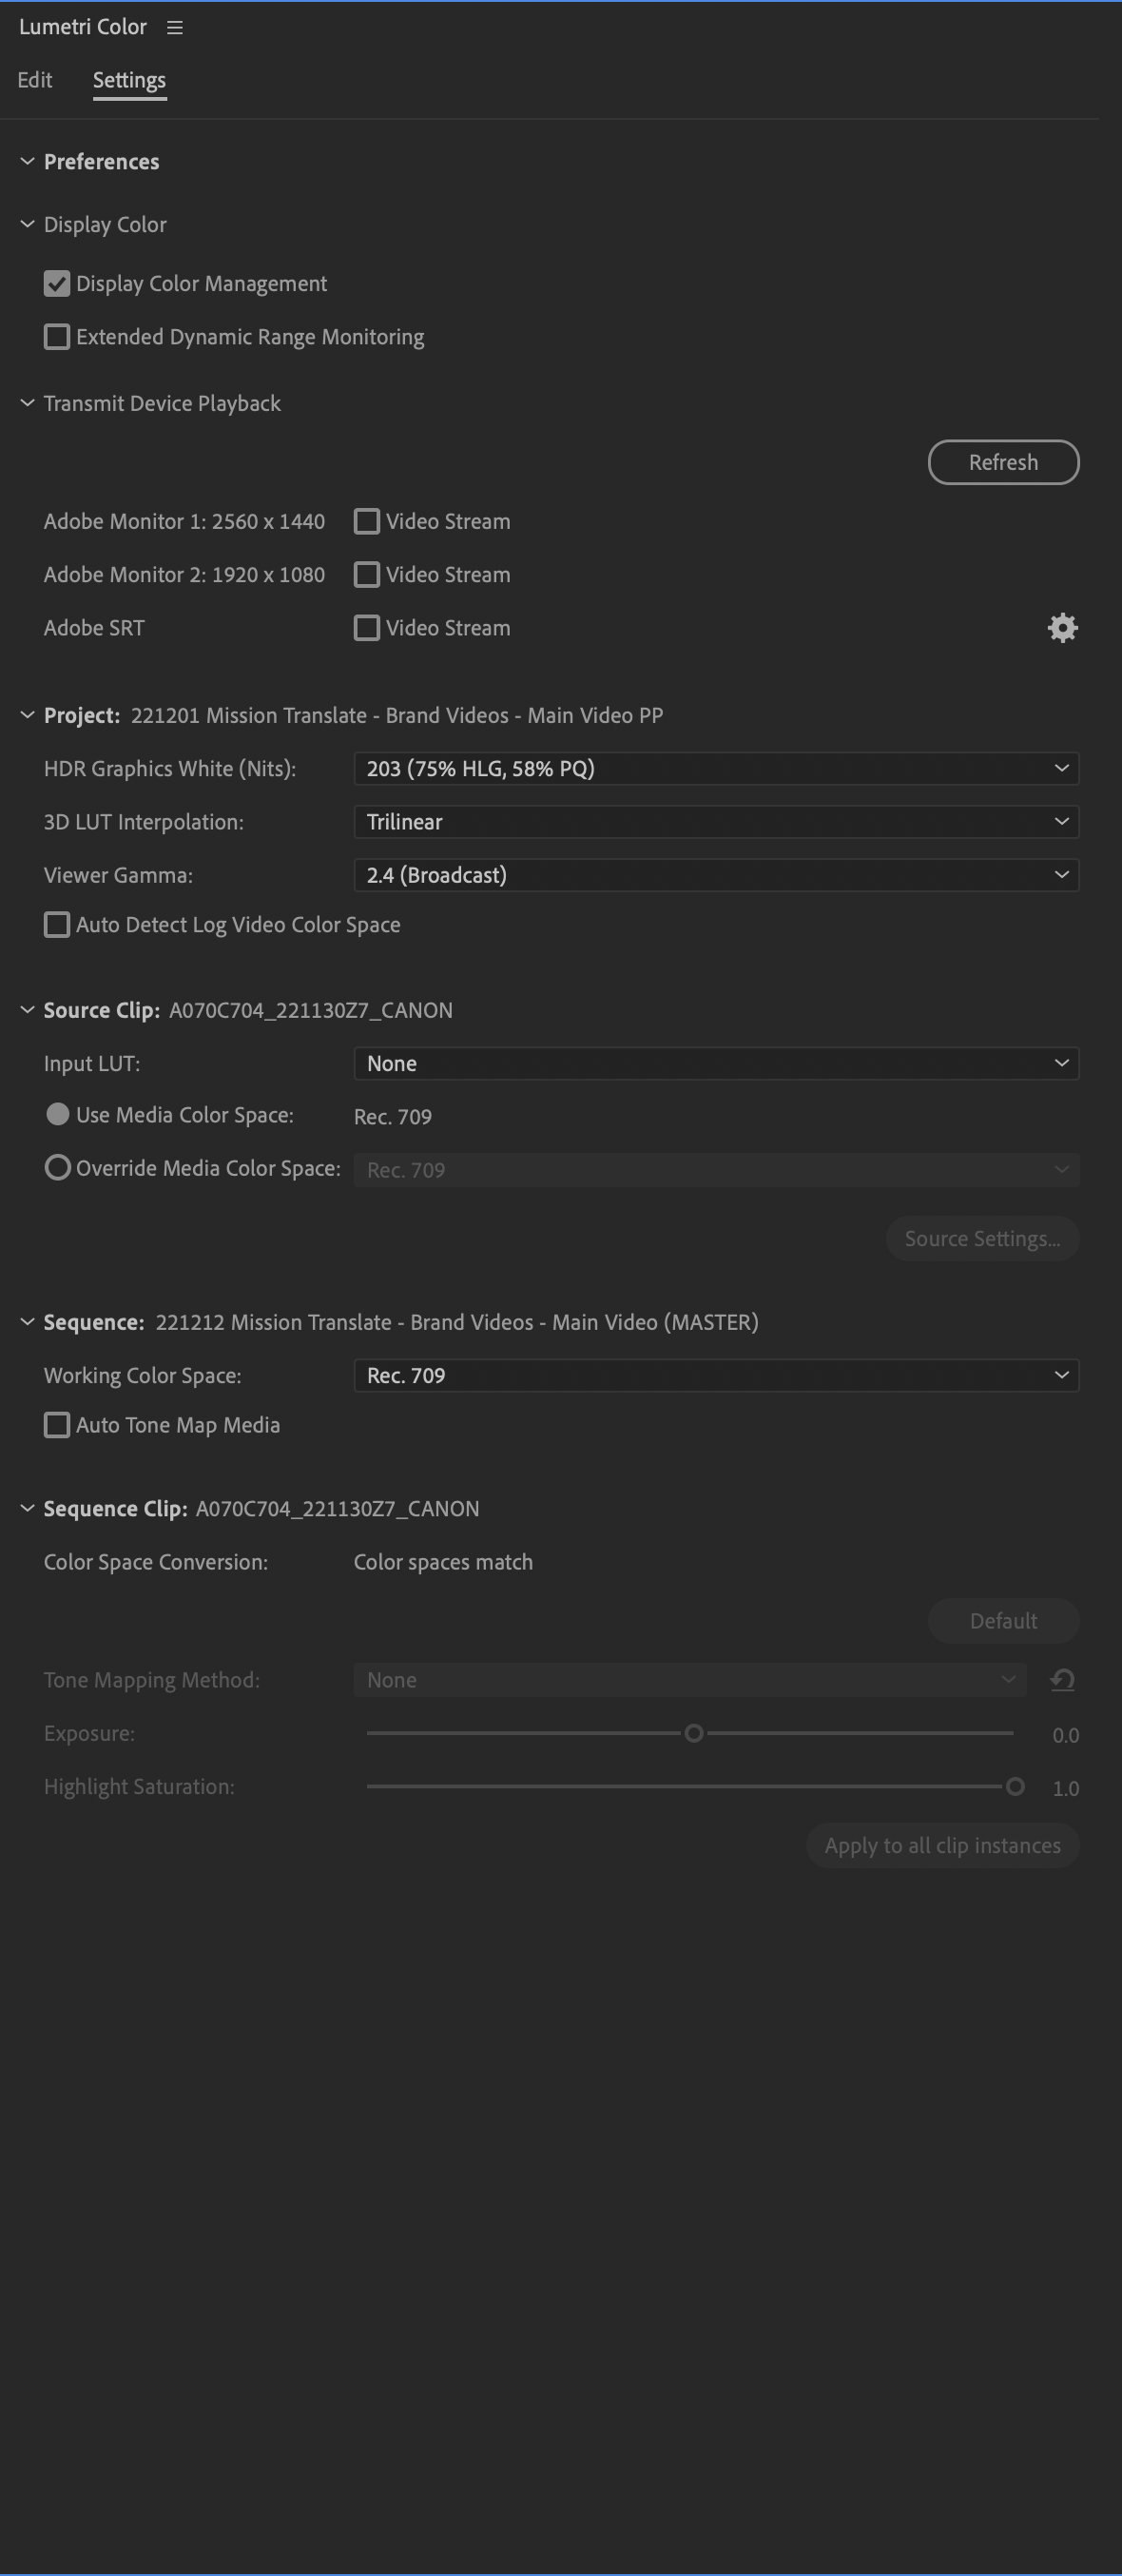The height and width of the screenshot is (2576, 1122).
Task: Open the Working Color Space dropdown
Action: click(x=716, y=1375)
